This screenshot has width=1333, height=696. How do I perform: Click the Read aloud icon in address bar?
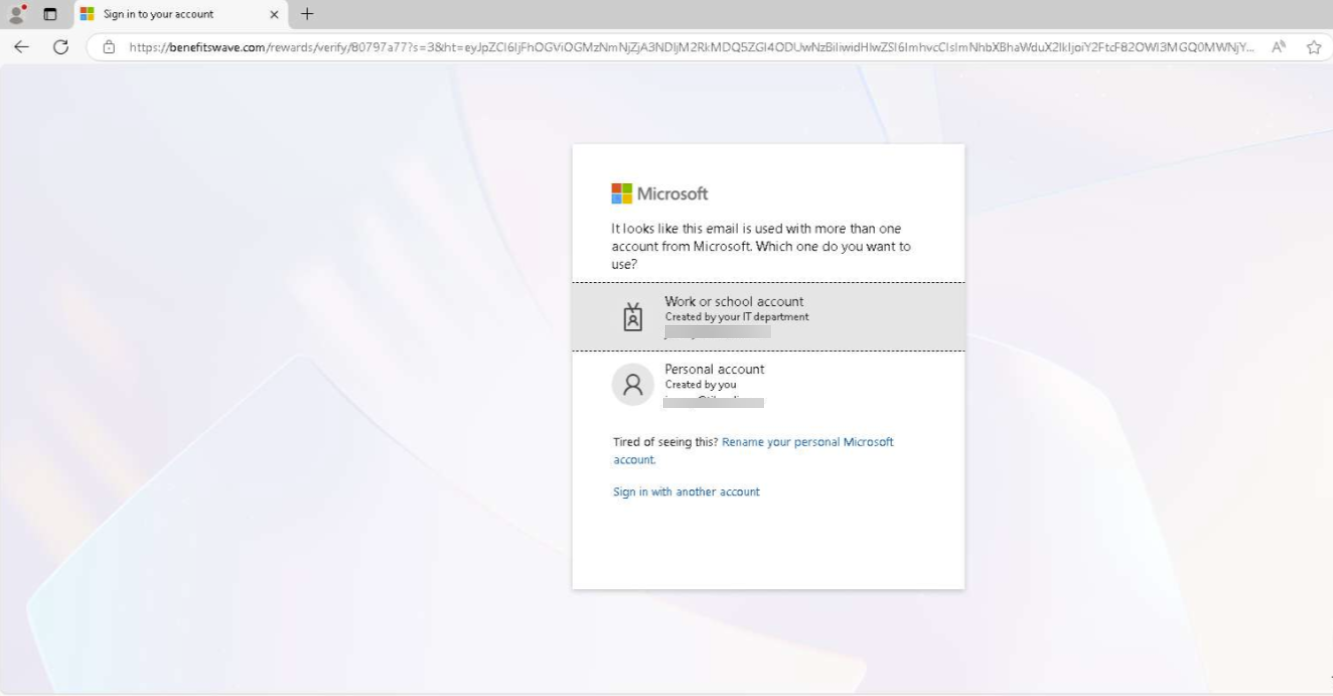tap(1278, 47)
